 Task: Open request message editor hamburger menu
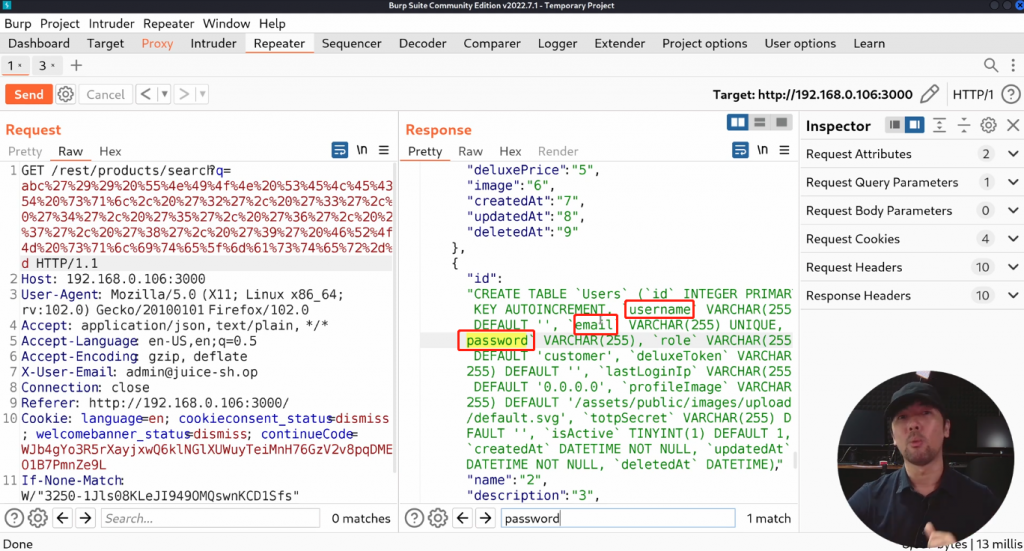tap(383, 151)
